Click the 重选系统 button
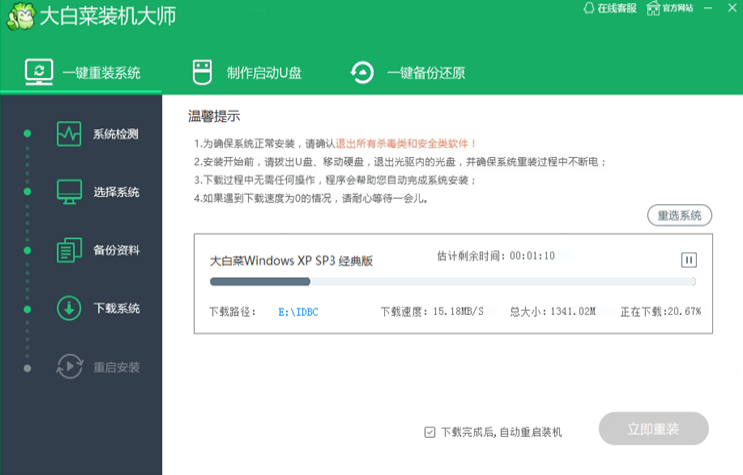This screenshot has height=475, width=743. [679, 215]
